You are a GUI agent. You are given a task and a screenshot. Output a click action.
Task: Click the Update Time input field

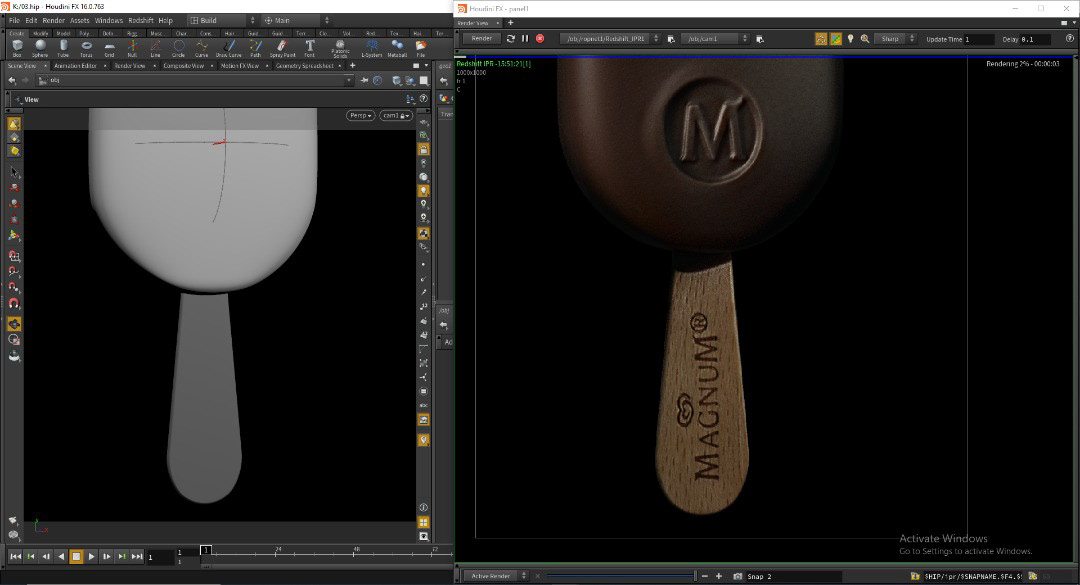tap(979, 39)
